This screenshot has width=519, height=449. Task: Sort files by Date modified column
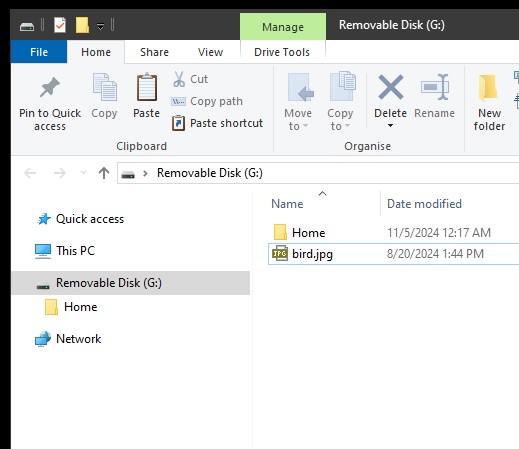pos(424,204)
